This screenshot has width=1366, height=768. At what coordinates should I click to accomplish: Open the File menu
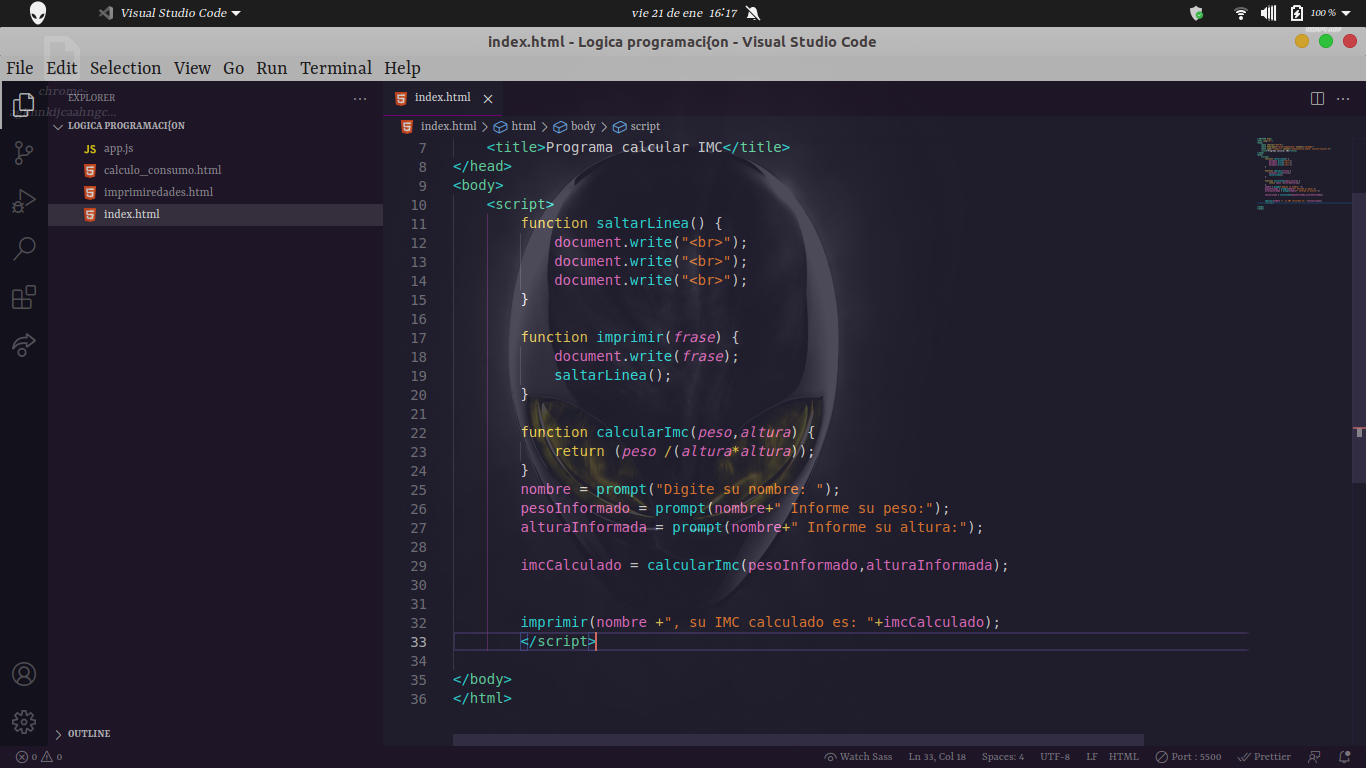[20, 68]
